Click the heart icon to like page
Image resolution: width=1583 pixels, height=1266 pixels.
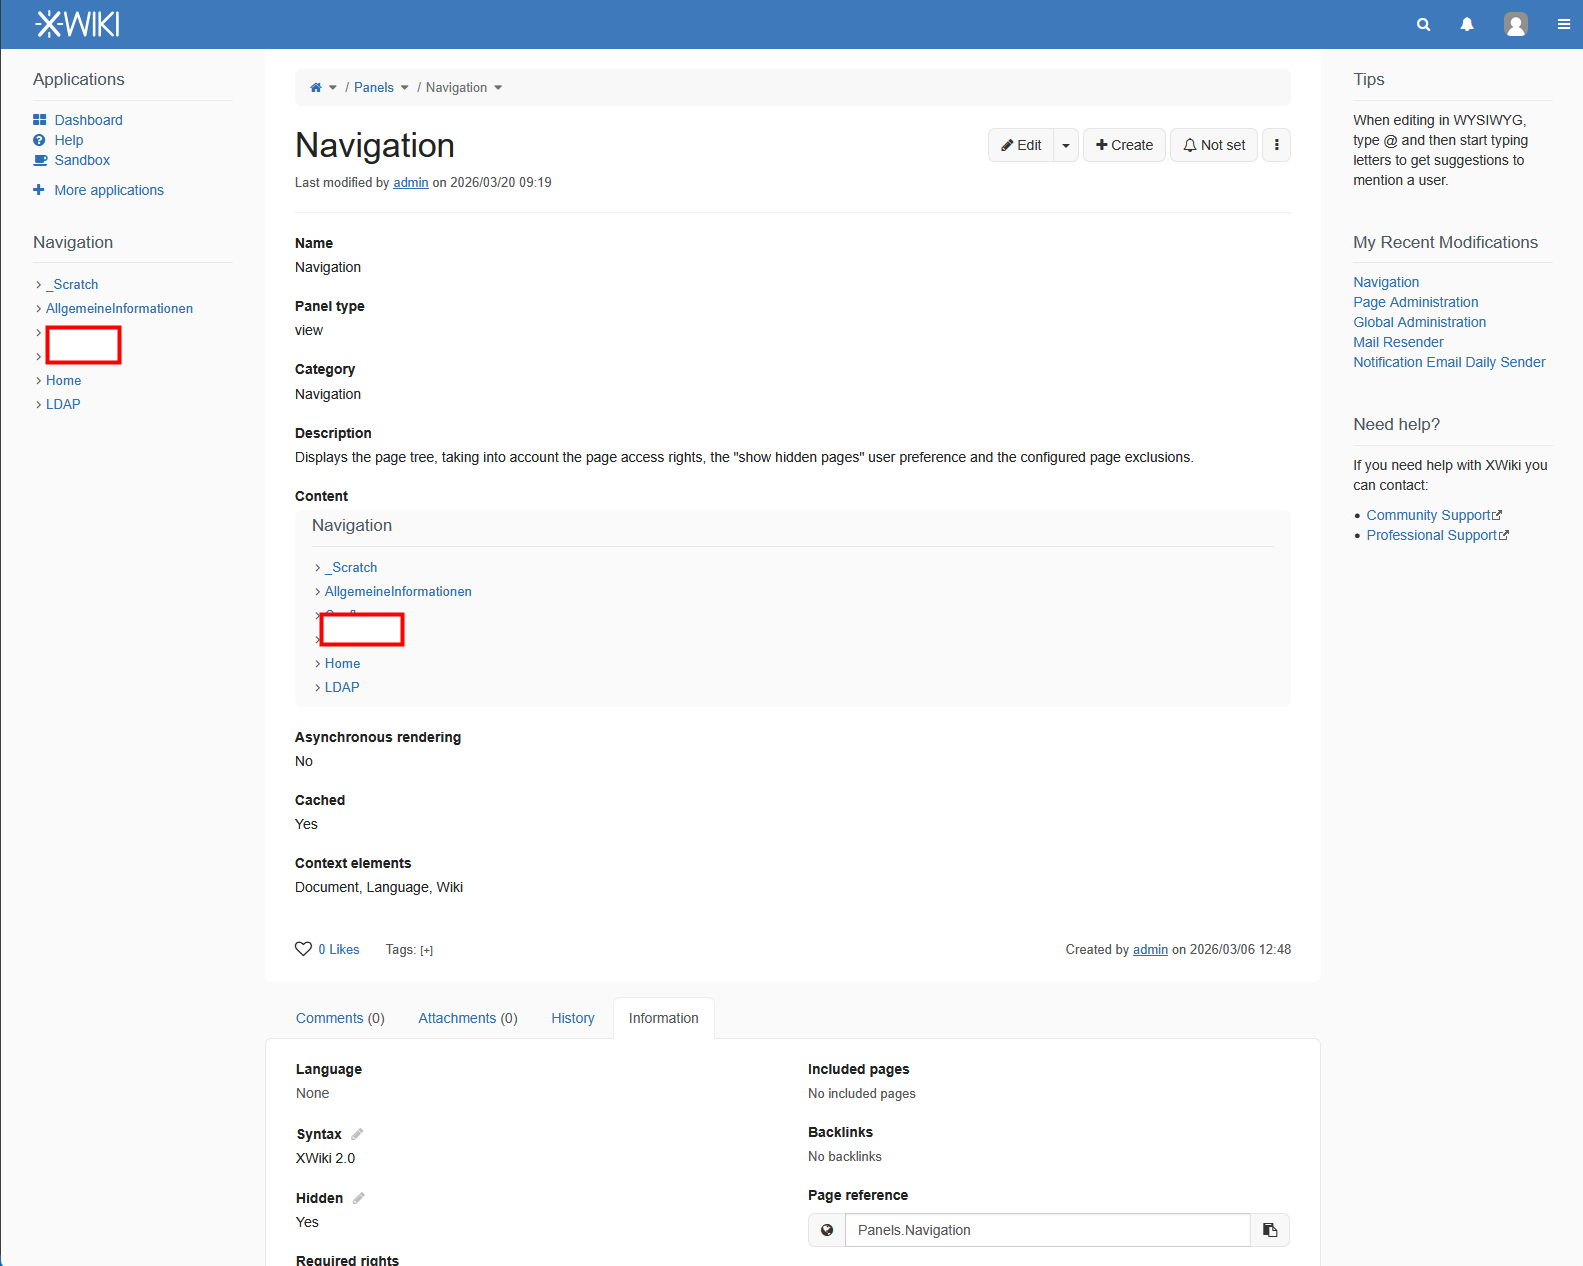pyautogui.click(x=303, y=949)
